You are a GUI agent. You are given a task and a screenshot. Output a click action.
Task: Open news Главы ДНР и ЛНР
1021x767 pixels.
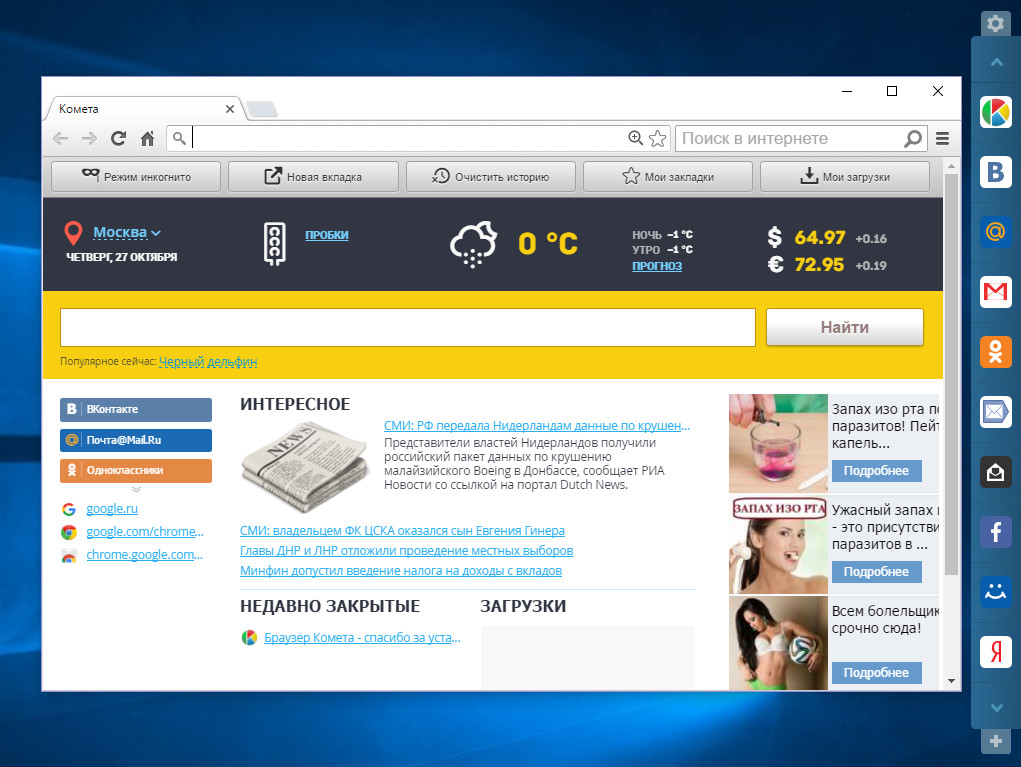coord(406,550)
